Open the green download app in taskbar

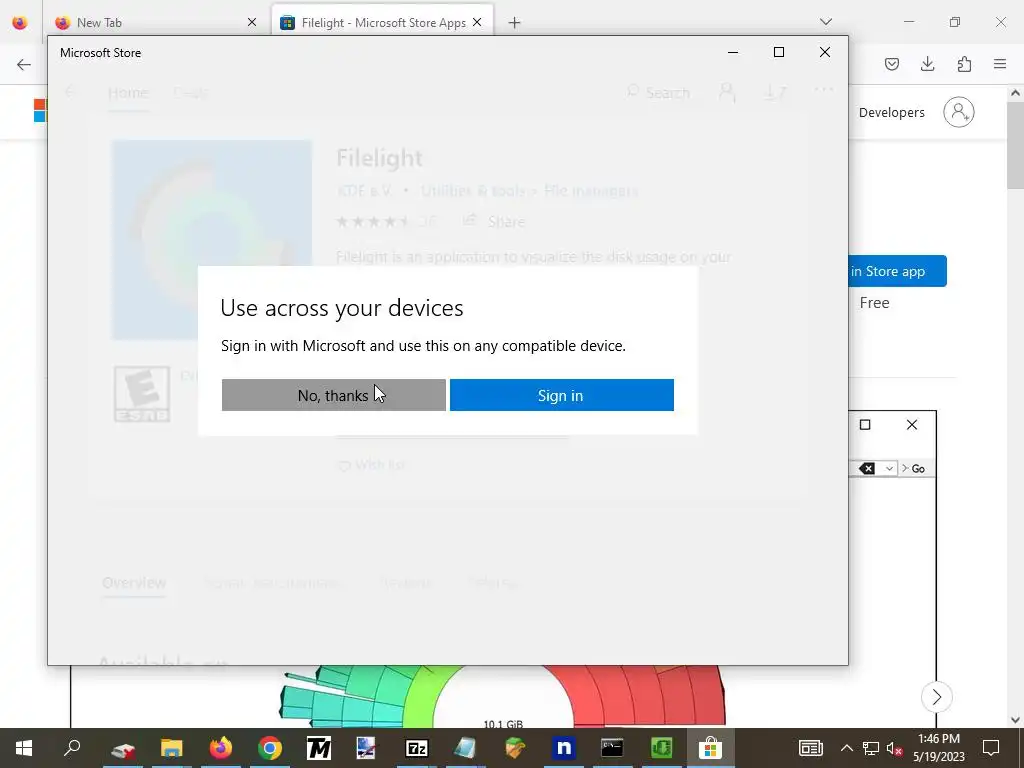(x=662, y=748)
